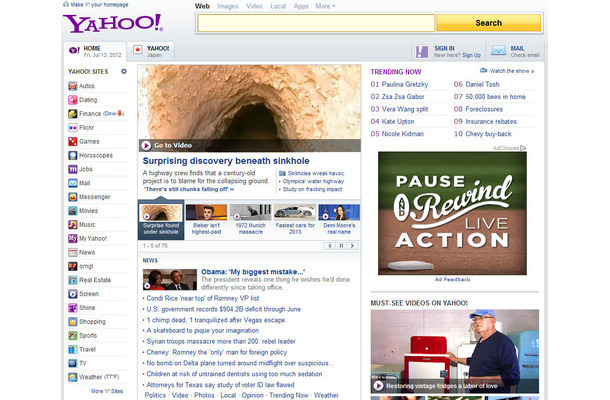Click the Sign Up link
This screenshot has width=610, height=400.
[x=472, y=55]
